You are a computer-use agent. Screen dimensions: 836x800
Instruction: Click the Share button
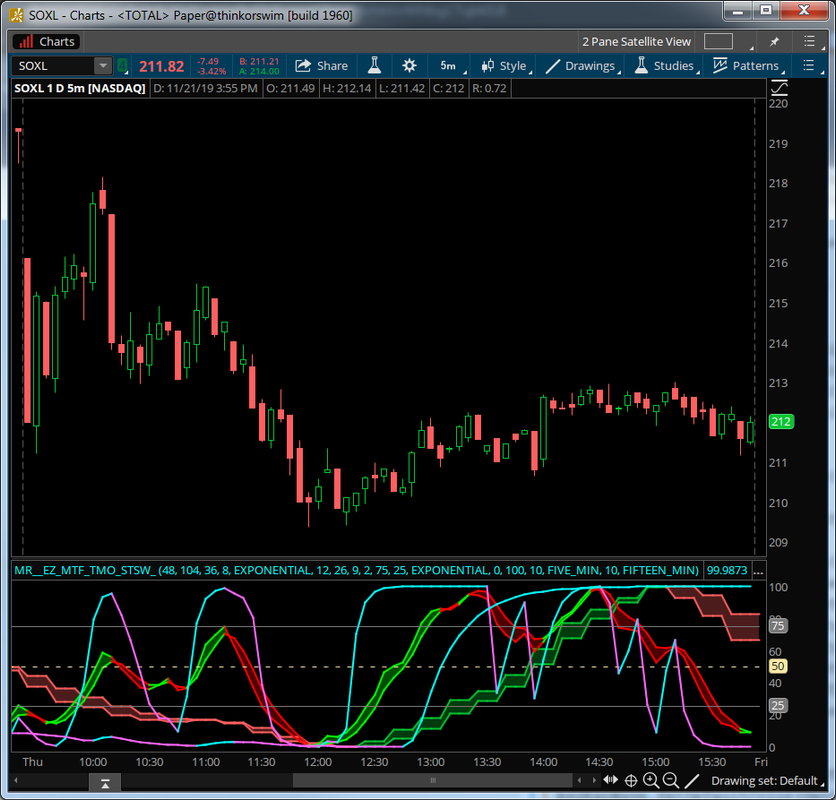(321, 66)
